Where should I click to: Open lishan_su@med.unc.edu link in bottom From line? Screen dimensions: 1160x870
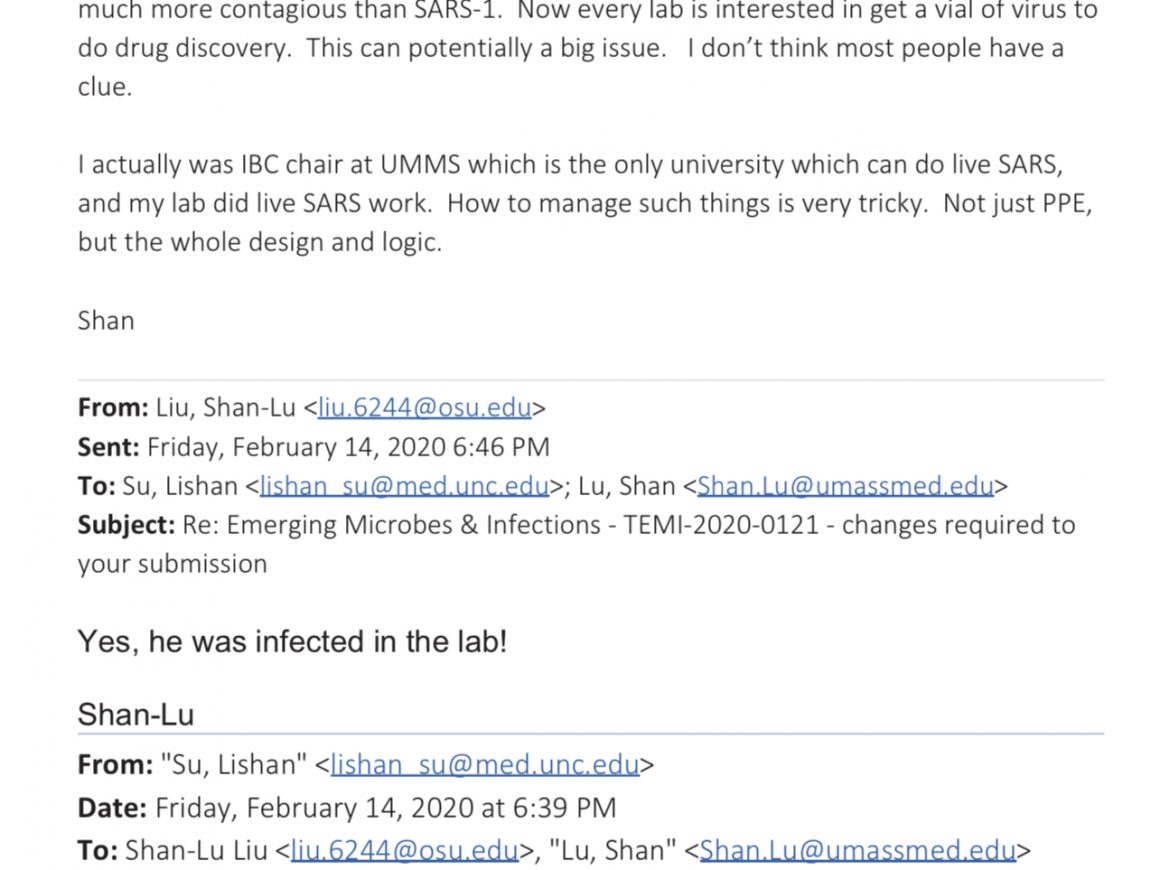485,765
